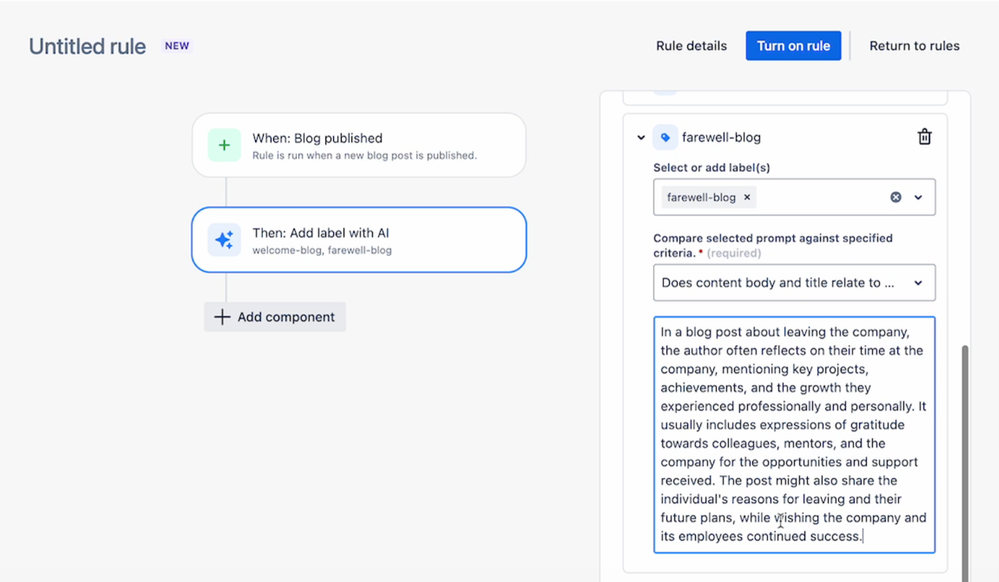Click the 'Untitled rule' title

tap(87, 47)
